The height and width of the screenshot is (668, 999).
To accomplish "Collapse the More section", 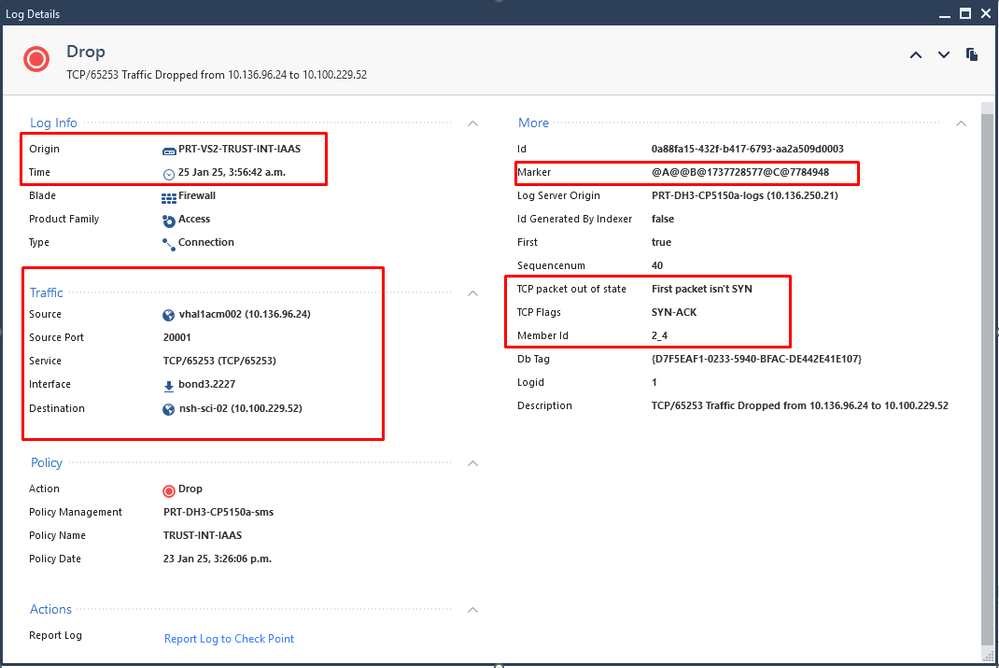I will pos(961,123).
